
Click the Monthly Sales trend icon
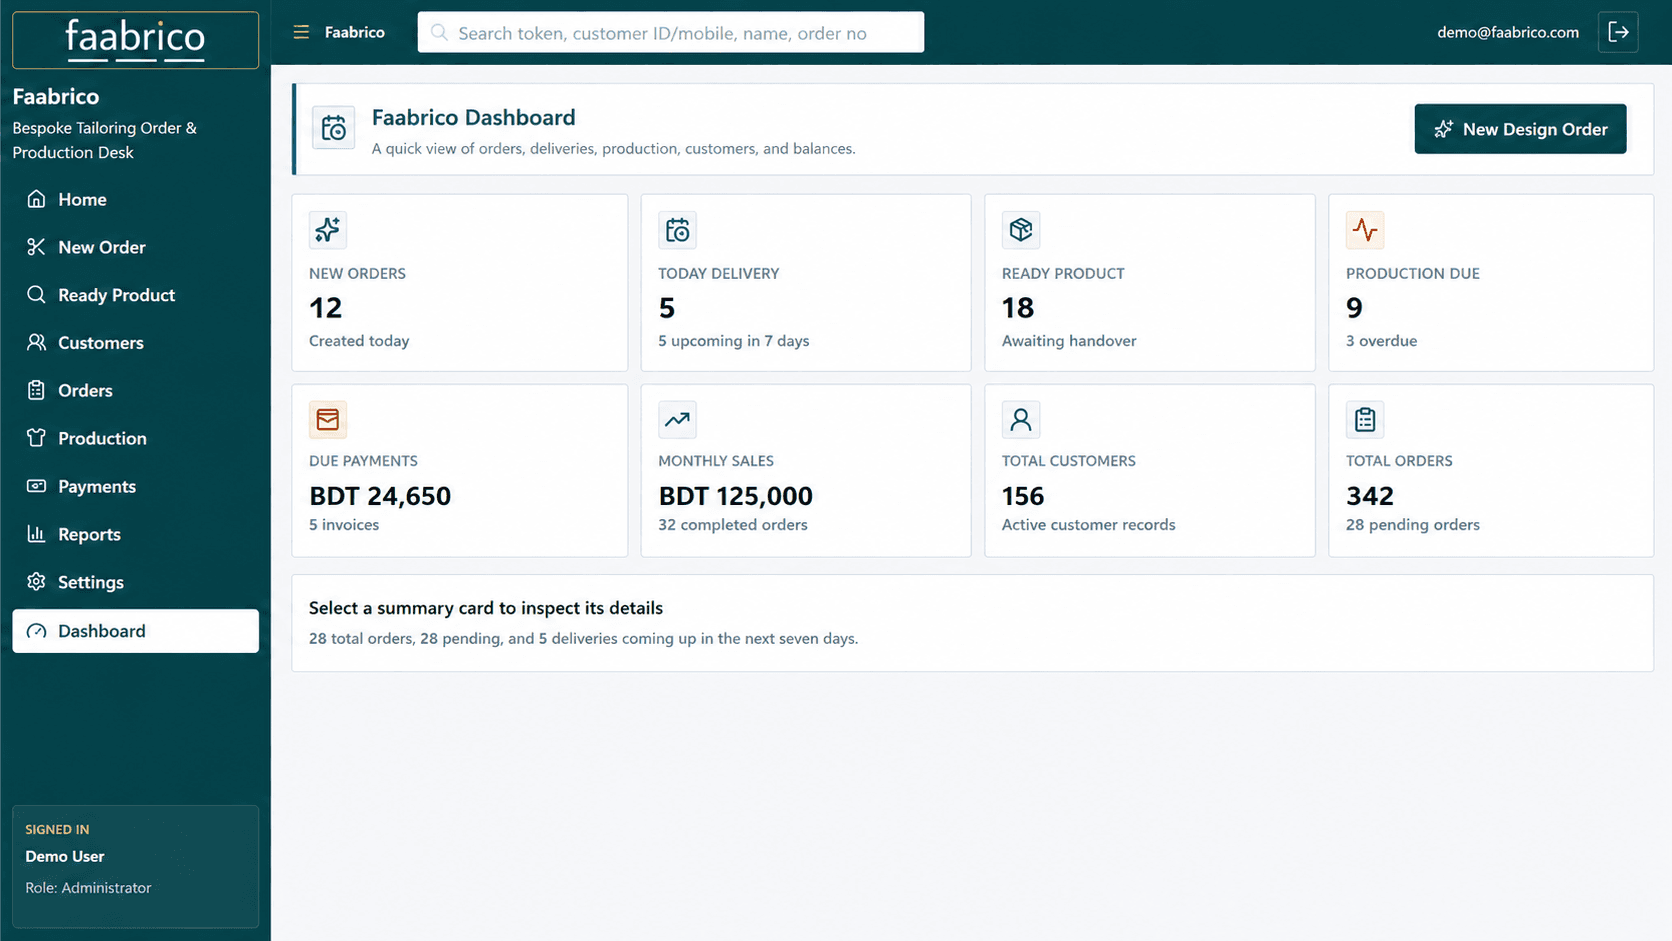pyautogui.click(x=677, y=420)
